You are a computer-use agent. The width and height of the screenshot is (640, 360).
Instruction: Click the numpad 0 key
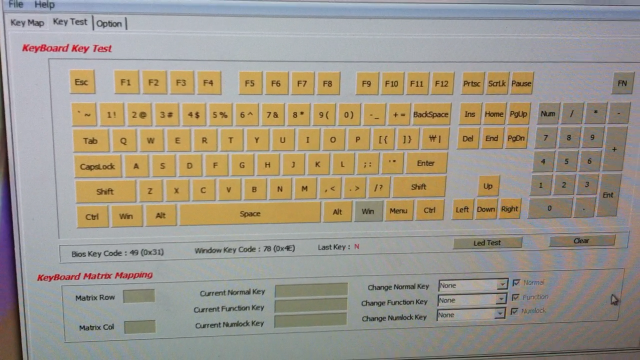pos(550,209)
